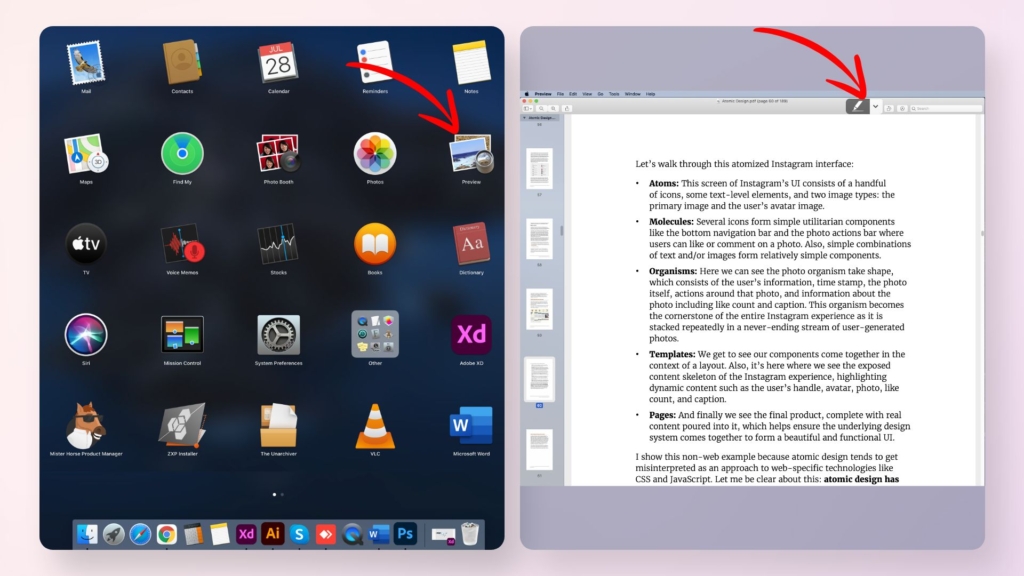
Task: Open Apple menu in menu bar
Action: click(x=526, y=94)
